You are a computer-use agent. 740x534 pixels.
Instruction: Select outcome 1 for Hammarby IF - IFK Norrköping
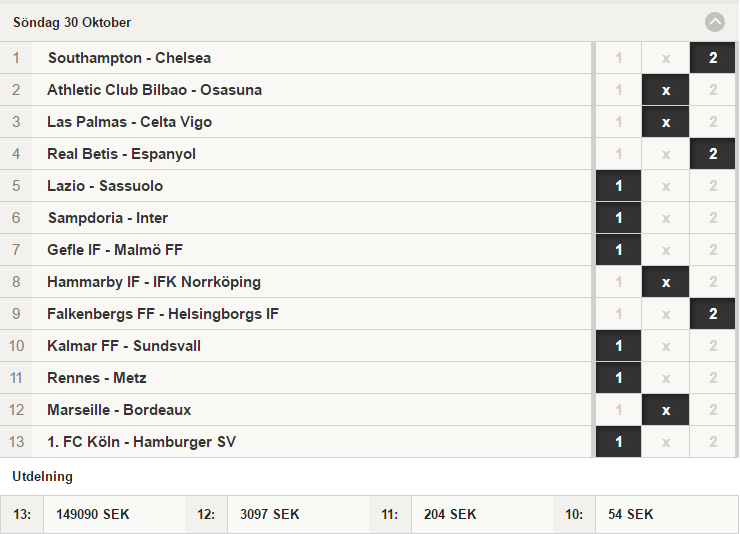pos(618,282)
